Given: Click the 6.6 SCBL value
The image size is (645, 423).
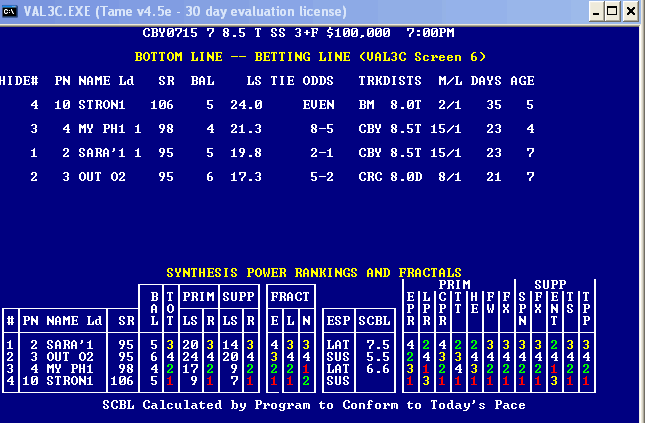Looking at the screenshot, I should (378, 369).
